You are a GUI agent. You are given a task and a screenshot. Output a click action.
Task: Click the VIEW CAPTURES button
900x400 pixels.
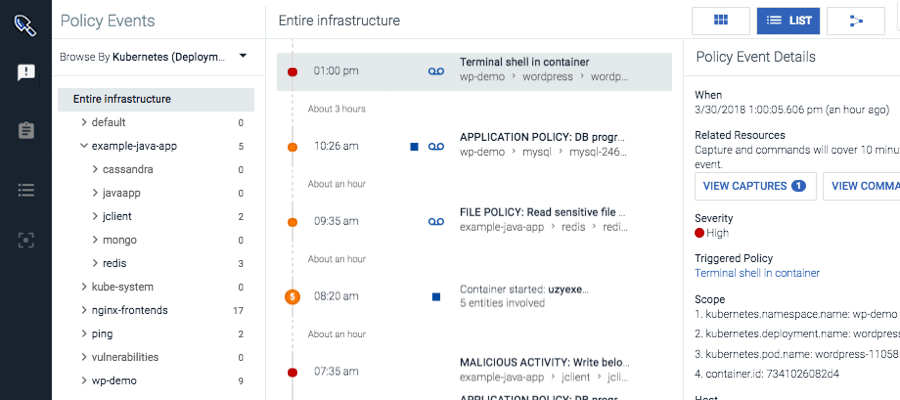pyautogui.click(x=755, y=186)
